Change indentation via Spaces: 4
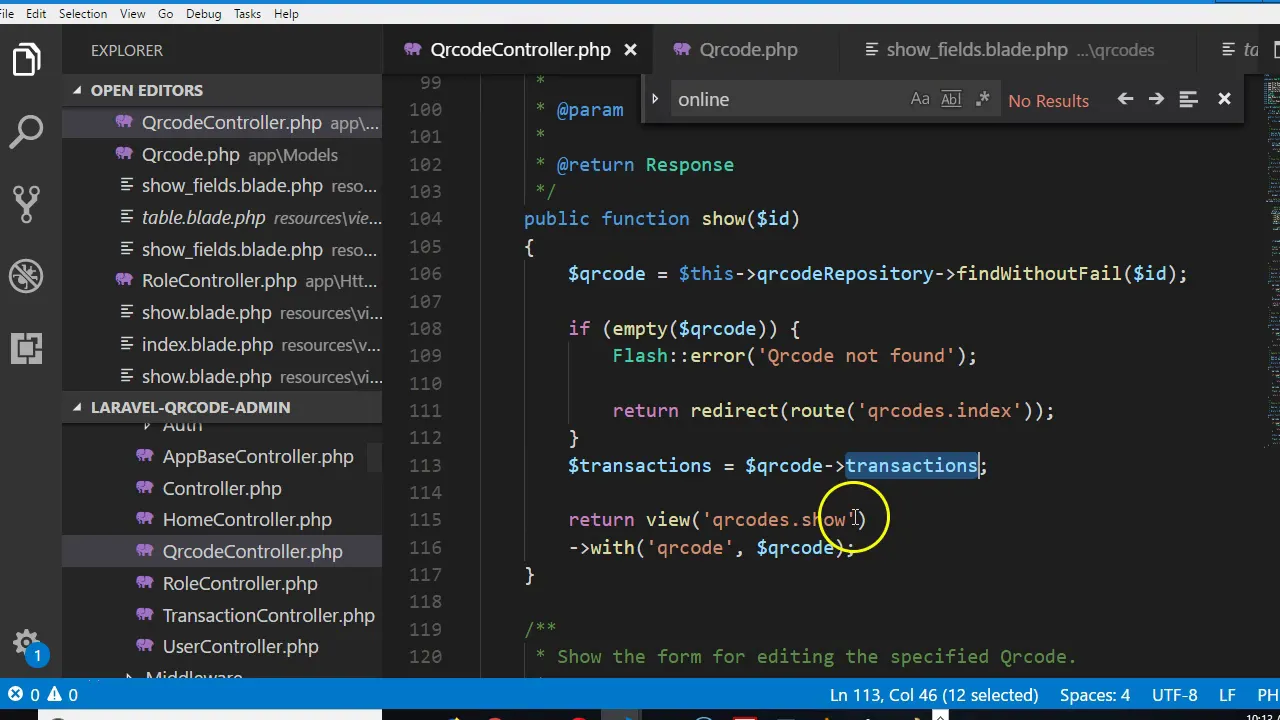 pyautogui.click(x=1095, y=695)
